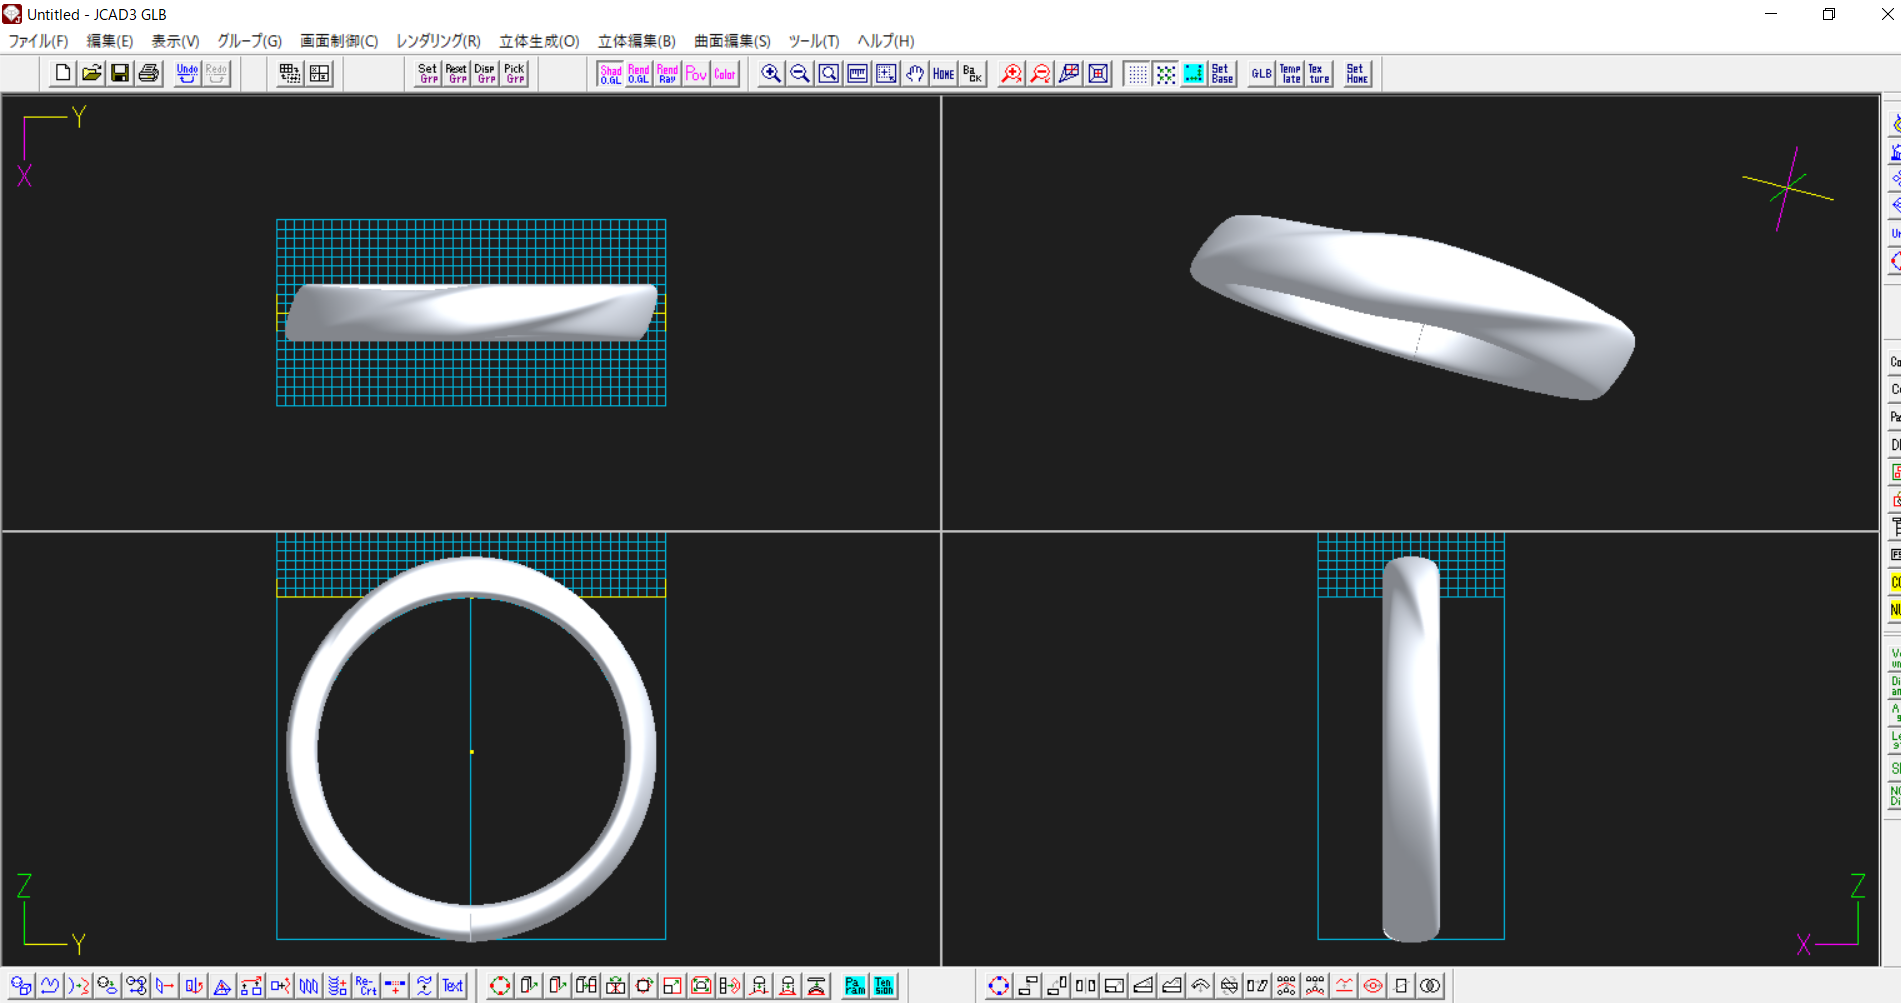Click the red eye shape icon

(1373, 986)
